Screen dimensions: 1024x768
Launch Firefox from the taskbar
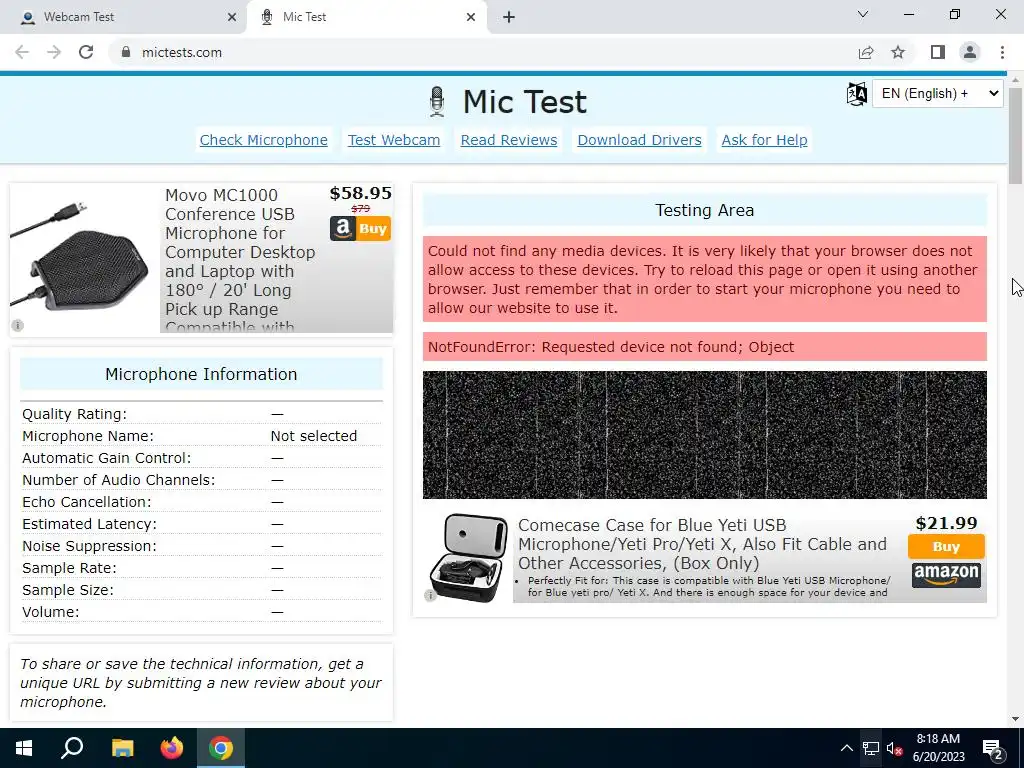pyautogui.click(x=172, y=748)
